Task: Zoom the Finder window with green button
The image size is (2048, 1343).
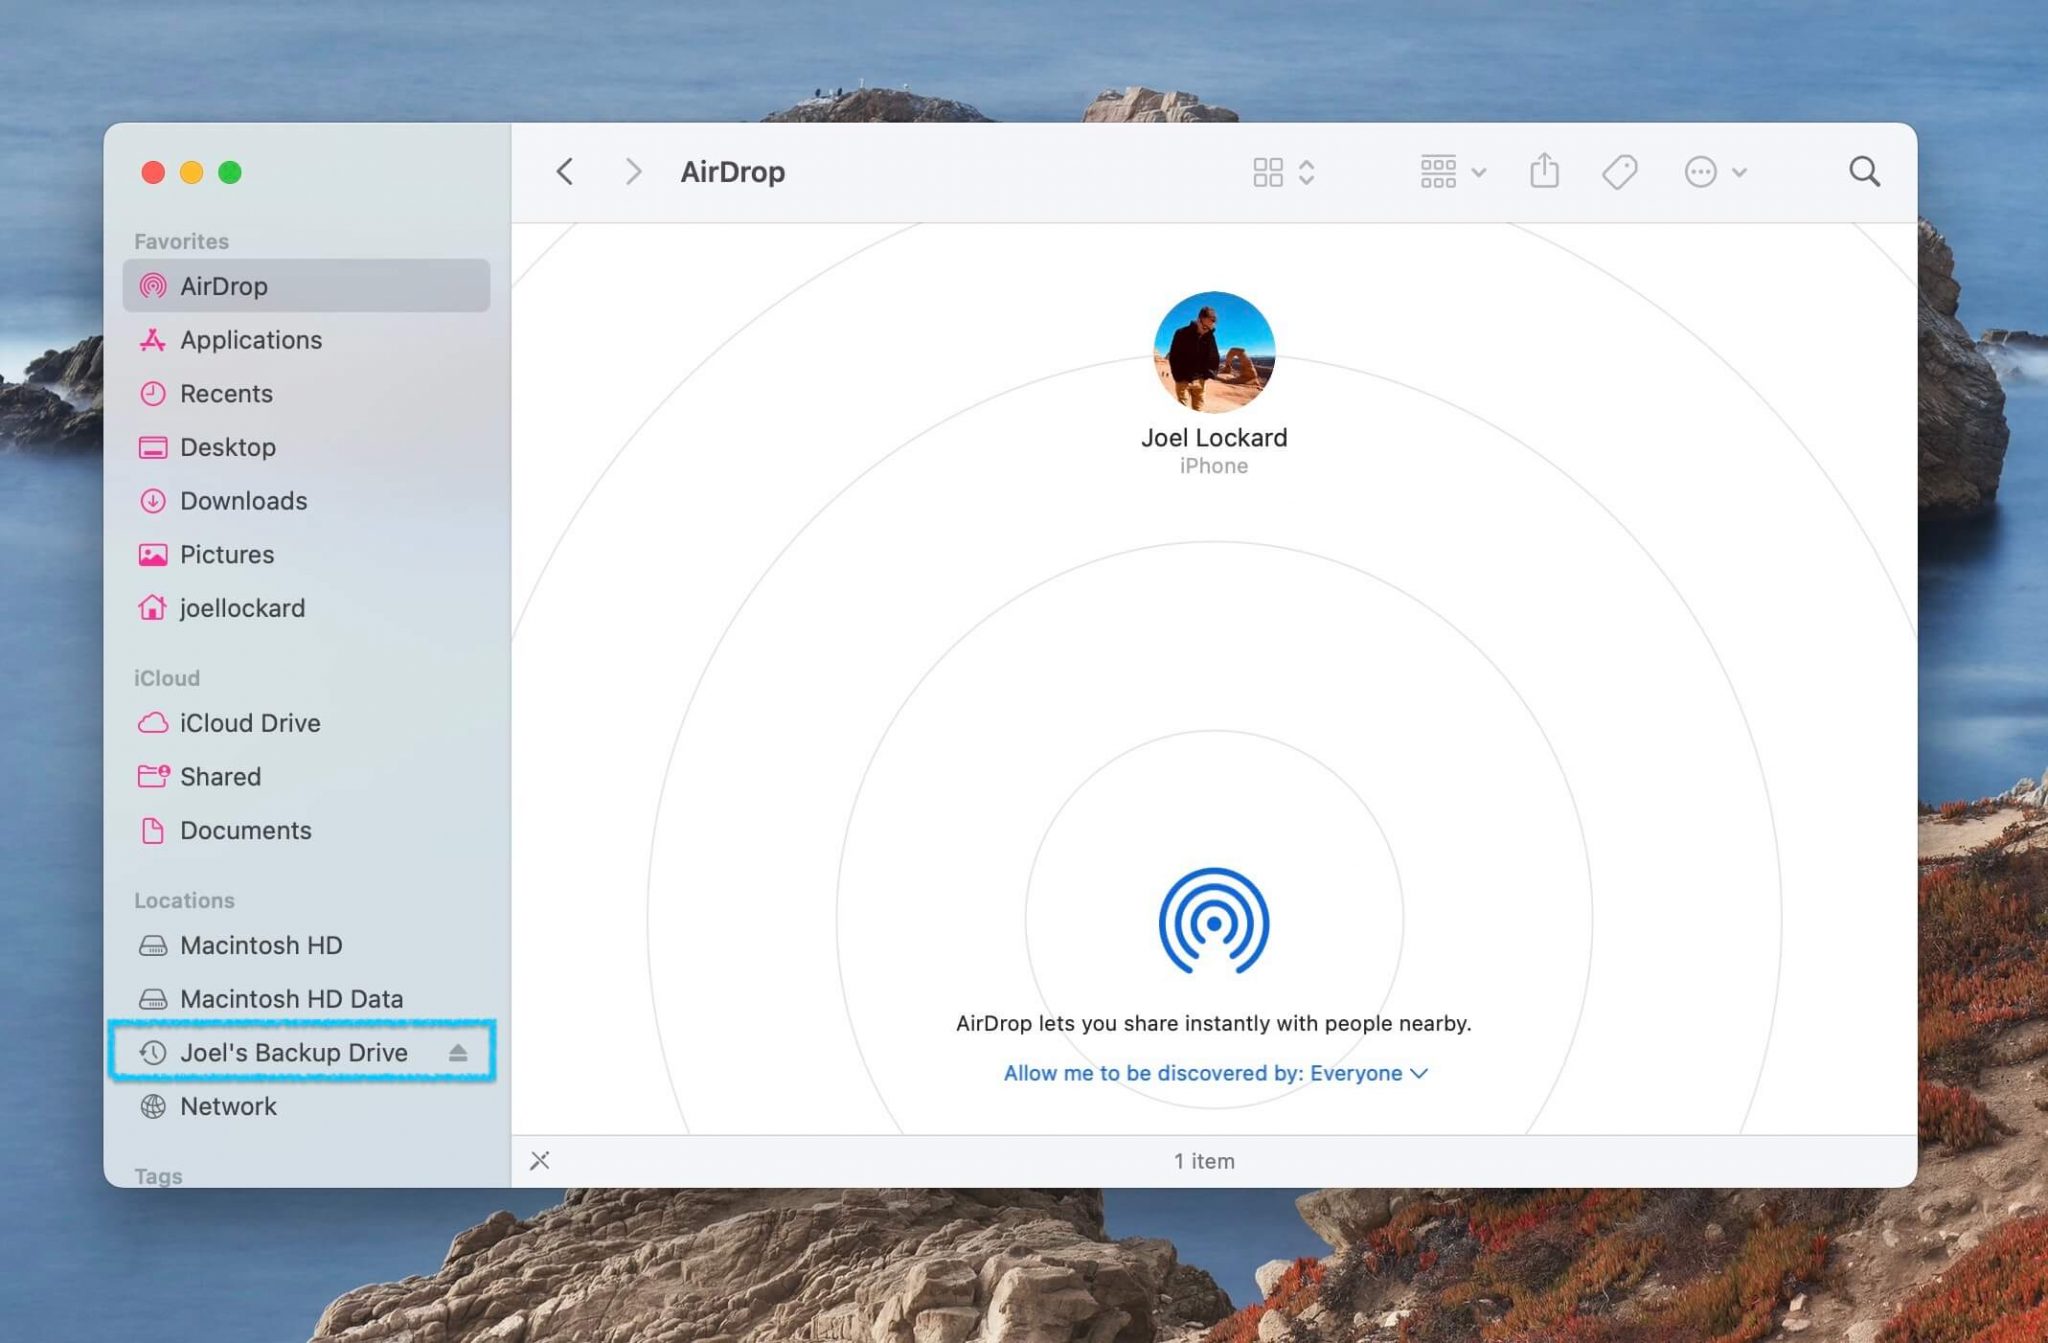Action: coord(230,172)
